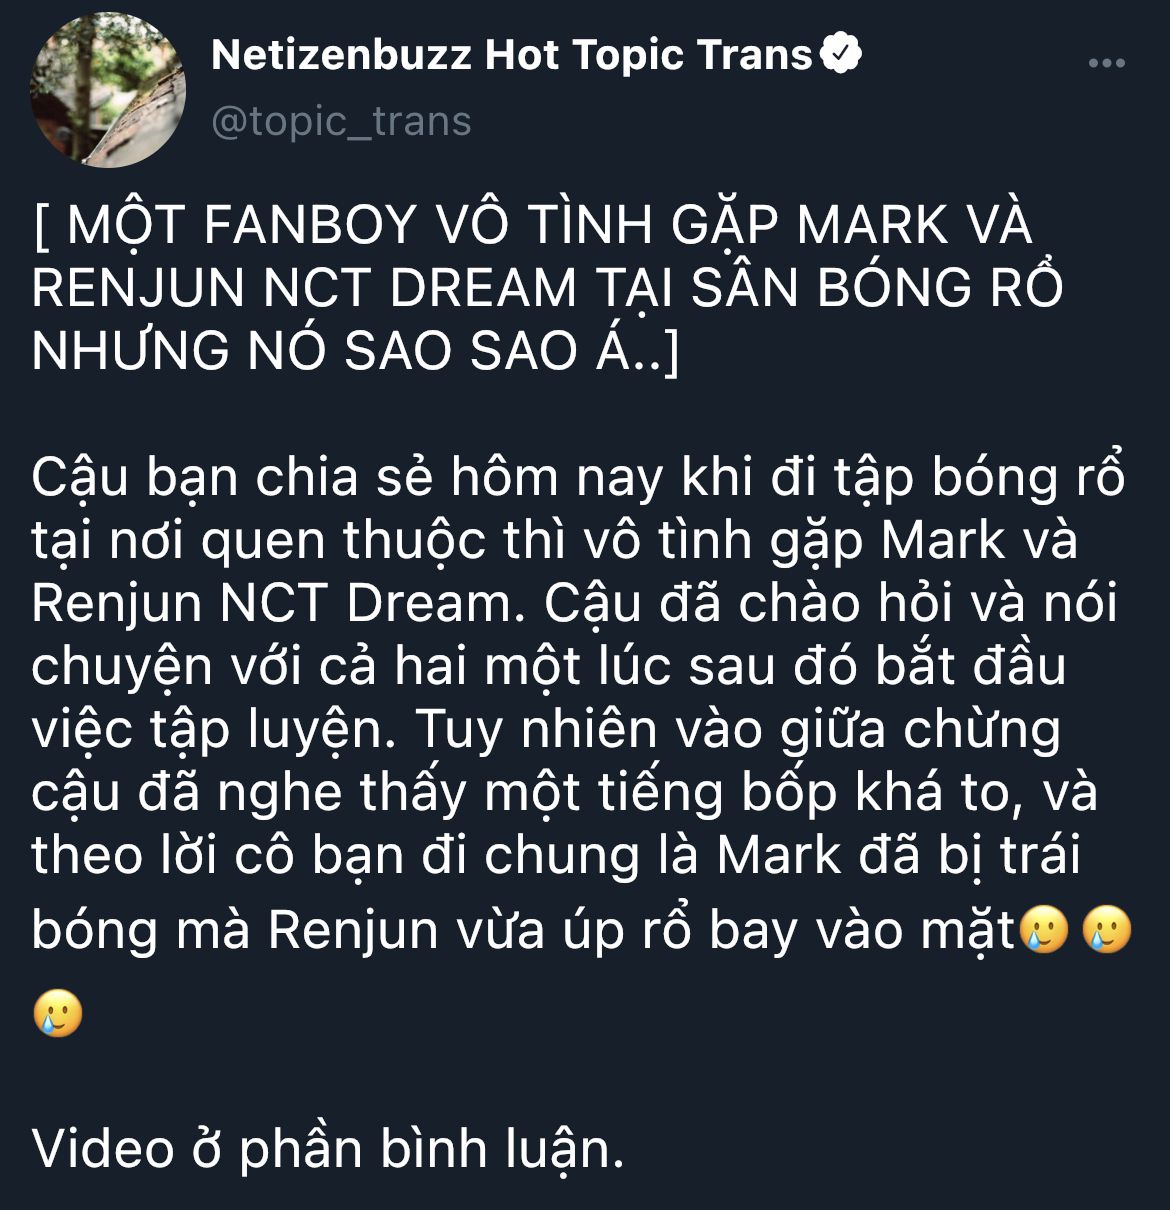Click the blue verified badge

click(x=841, y=54)
